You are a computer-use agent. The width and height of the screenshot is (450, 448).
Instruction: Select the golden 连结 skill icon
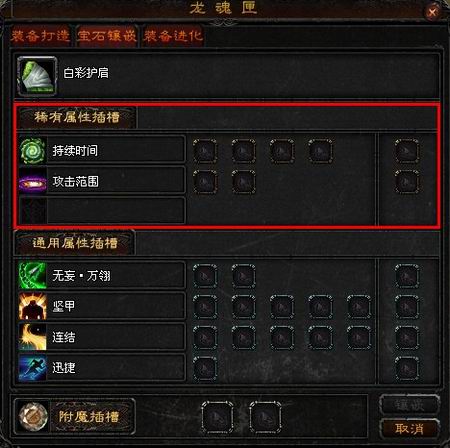coord(32,337)
